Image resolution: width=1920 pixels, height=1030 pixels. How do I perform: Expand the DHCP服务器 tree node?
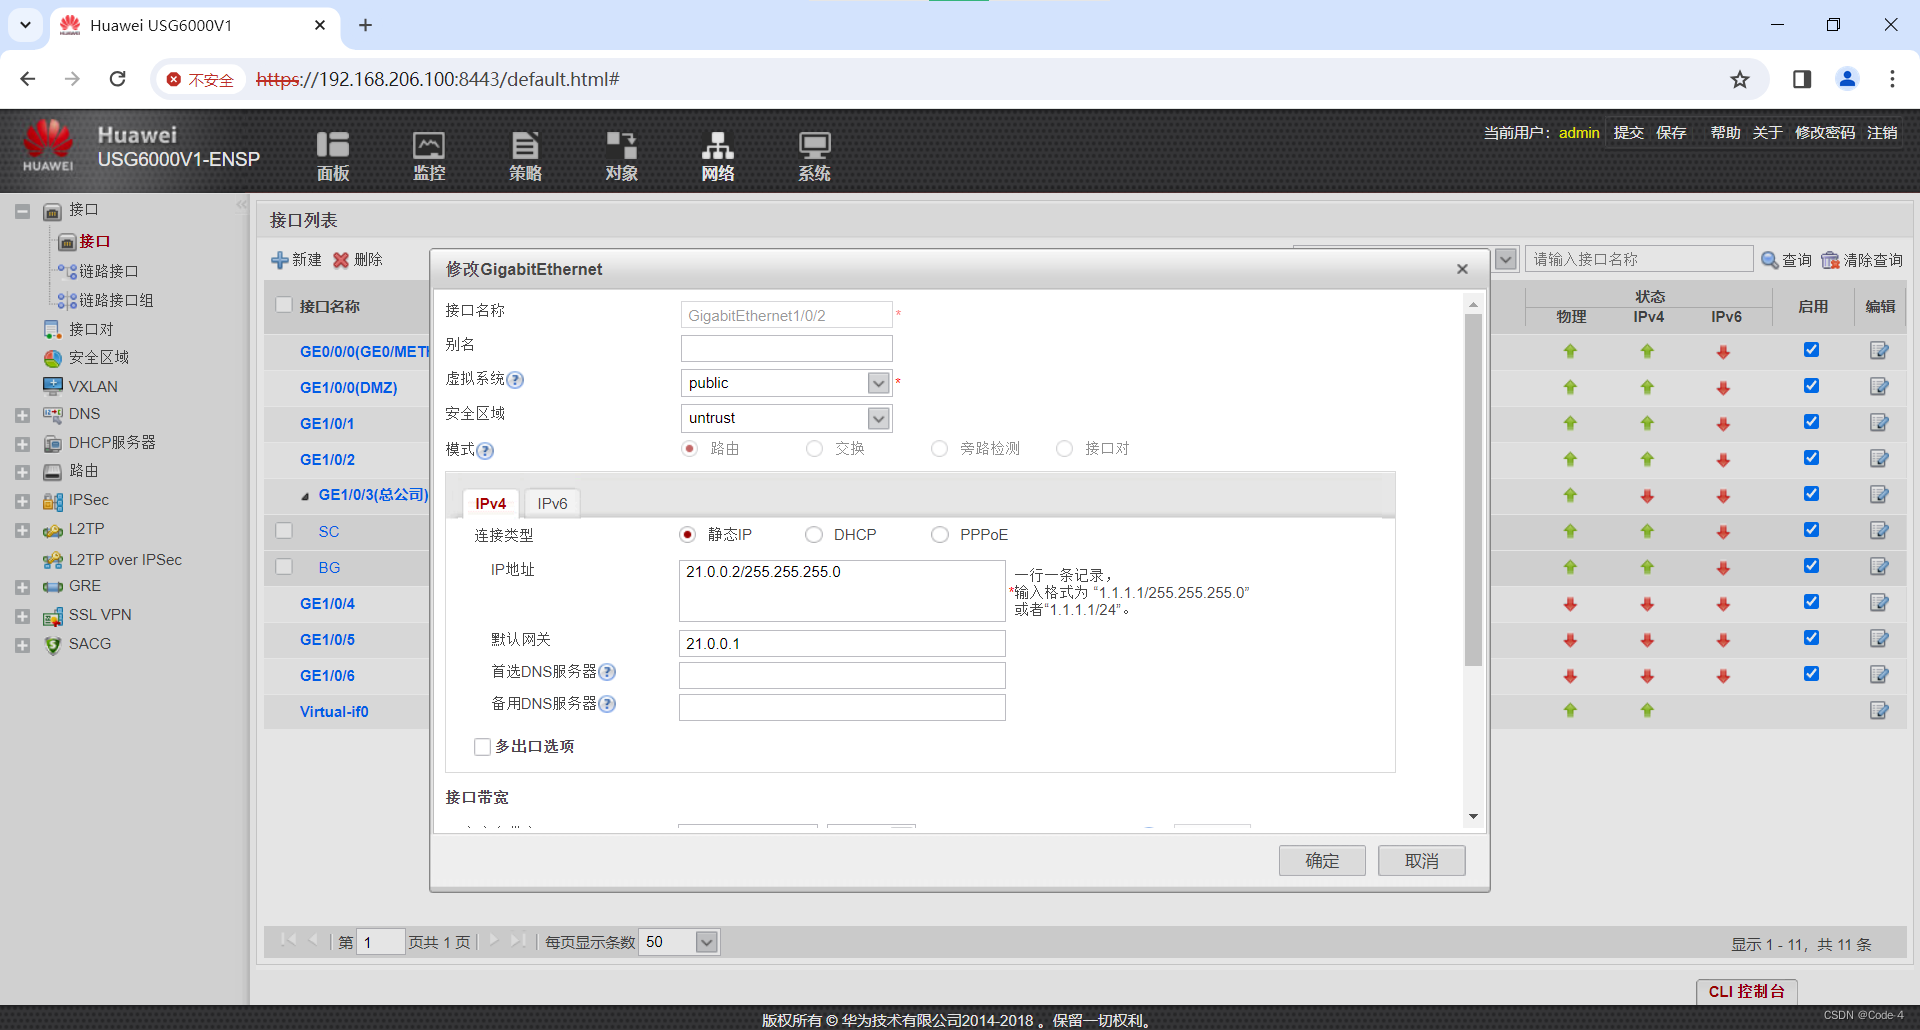(22, 444)
